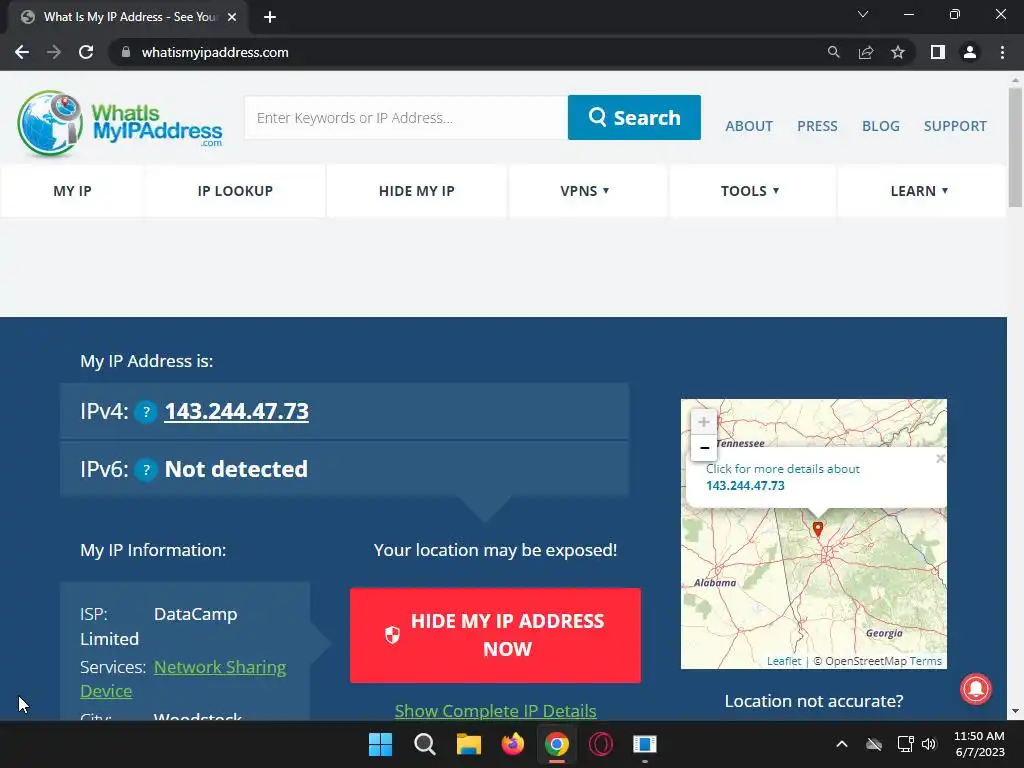The height and width of the screenshot is (768, 1024).
Task: Click the IPv6 help question mark
Action: tap(146, 470)
